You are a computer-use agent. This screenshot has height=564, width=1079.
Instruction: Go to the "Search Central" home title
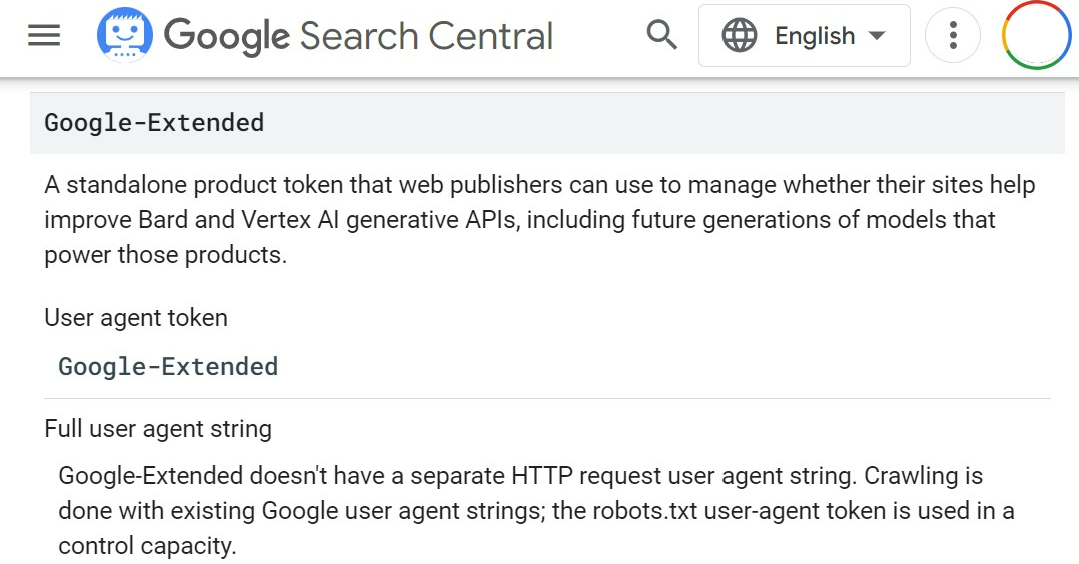click(x=426, y=36)
